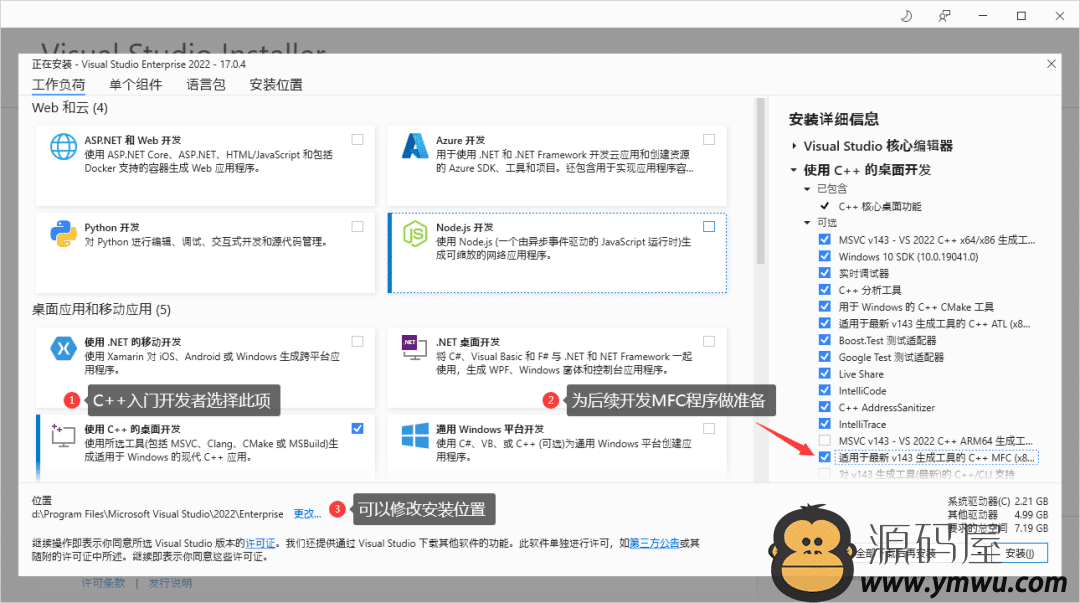The height and width of the screenshot is (603, 1080).
Task: Click the Python 开发 card title
Action: pos(112,227)
